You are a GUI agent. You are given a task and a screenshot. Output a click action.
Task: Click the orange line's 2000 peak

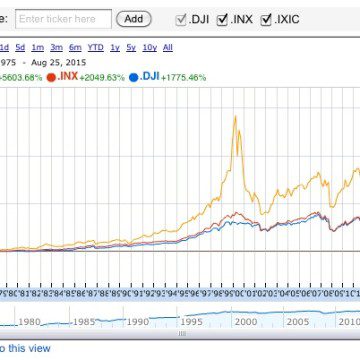(235, 116)
